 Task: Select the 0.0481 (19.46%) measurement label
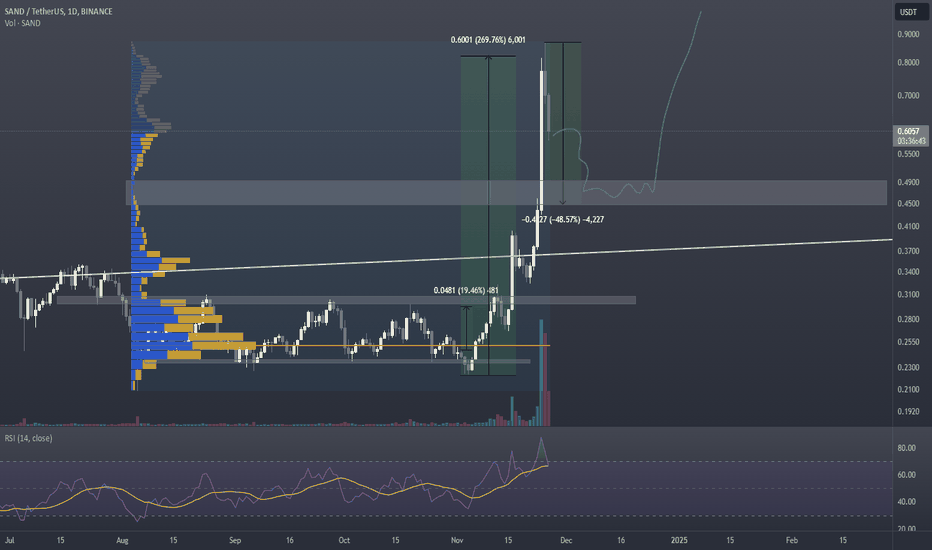tap(466, 290)
